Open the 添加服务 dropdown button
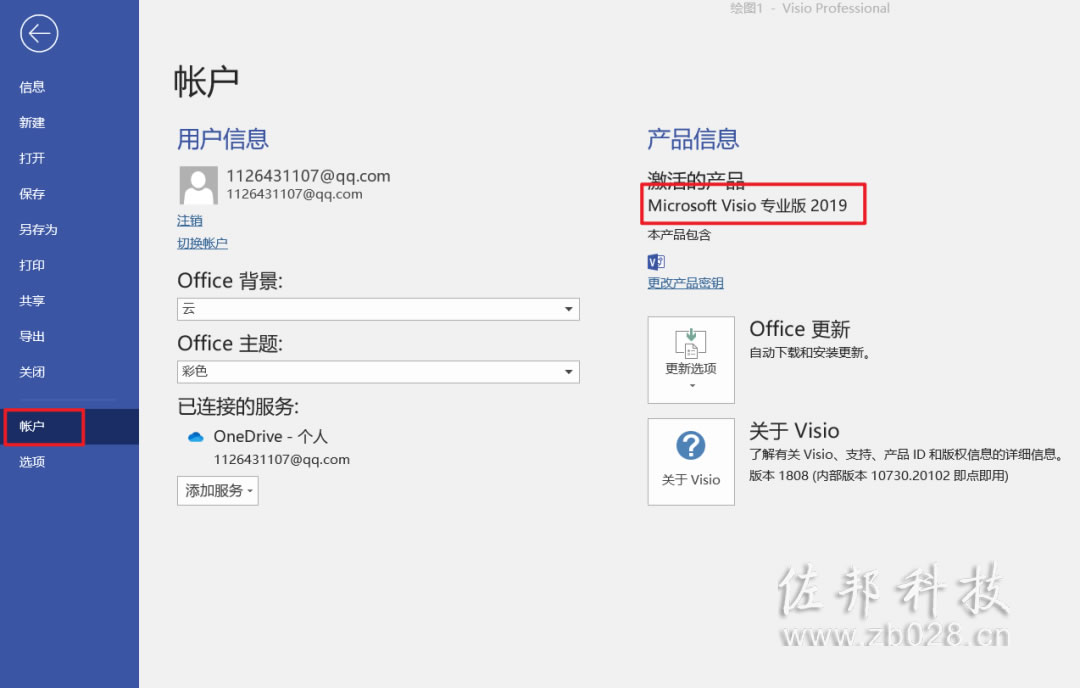Viewport: 1080px width, 688px height. 218,490
